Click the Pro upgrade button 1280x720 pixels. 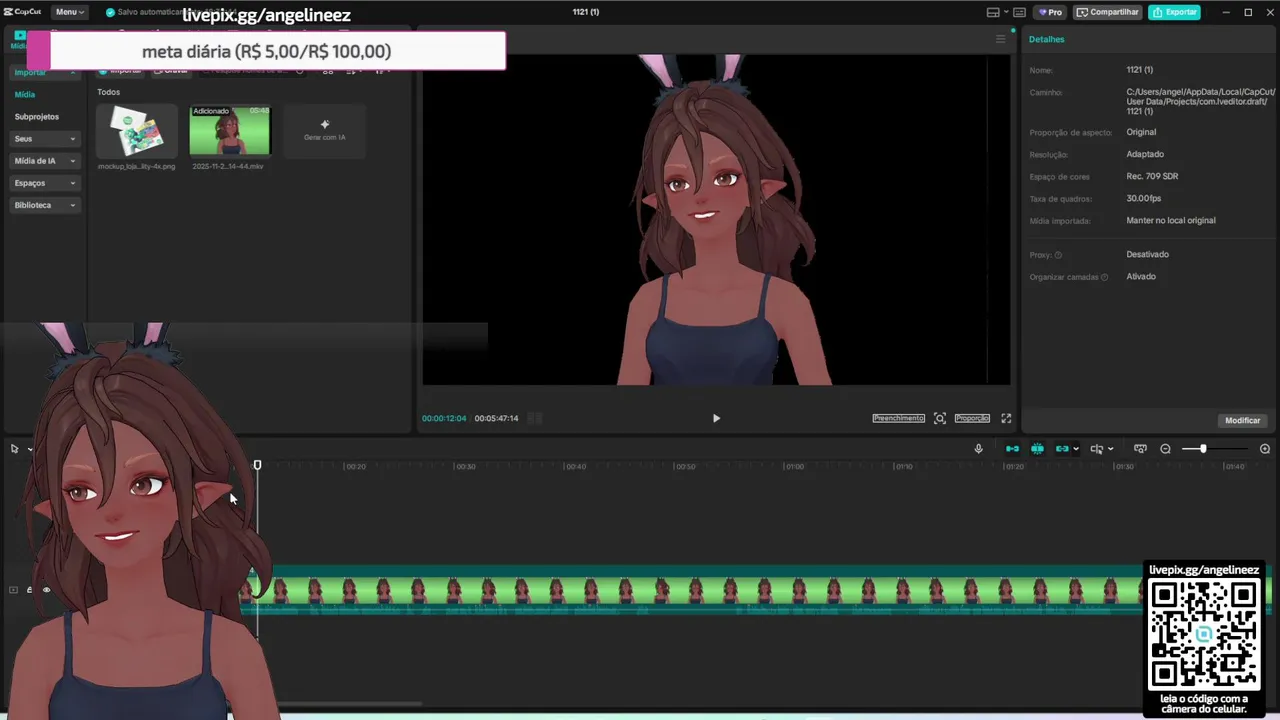1050,12
